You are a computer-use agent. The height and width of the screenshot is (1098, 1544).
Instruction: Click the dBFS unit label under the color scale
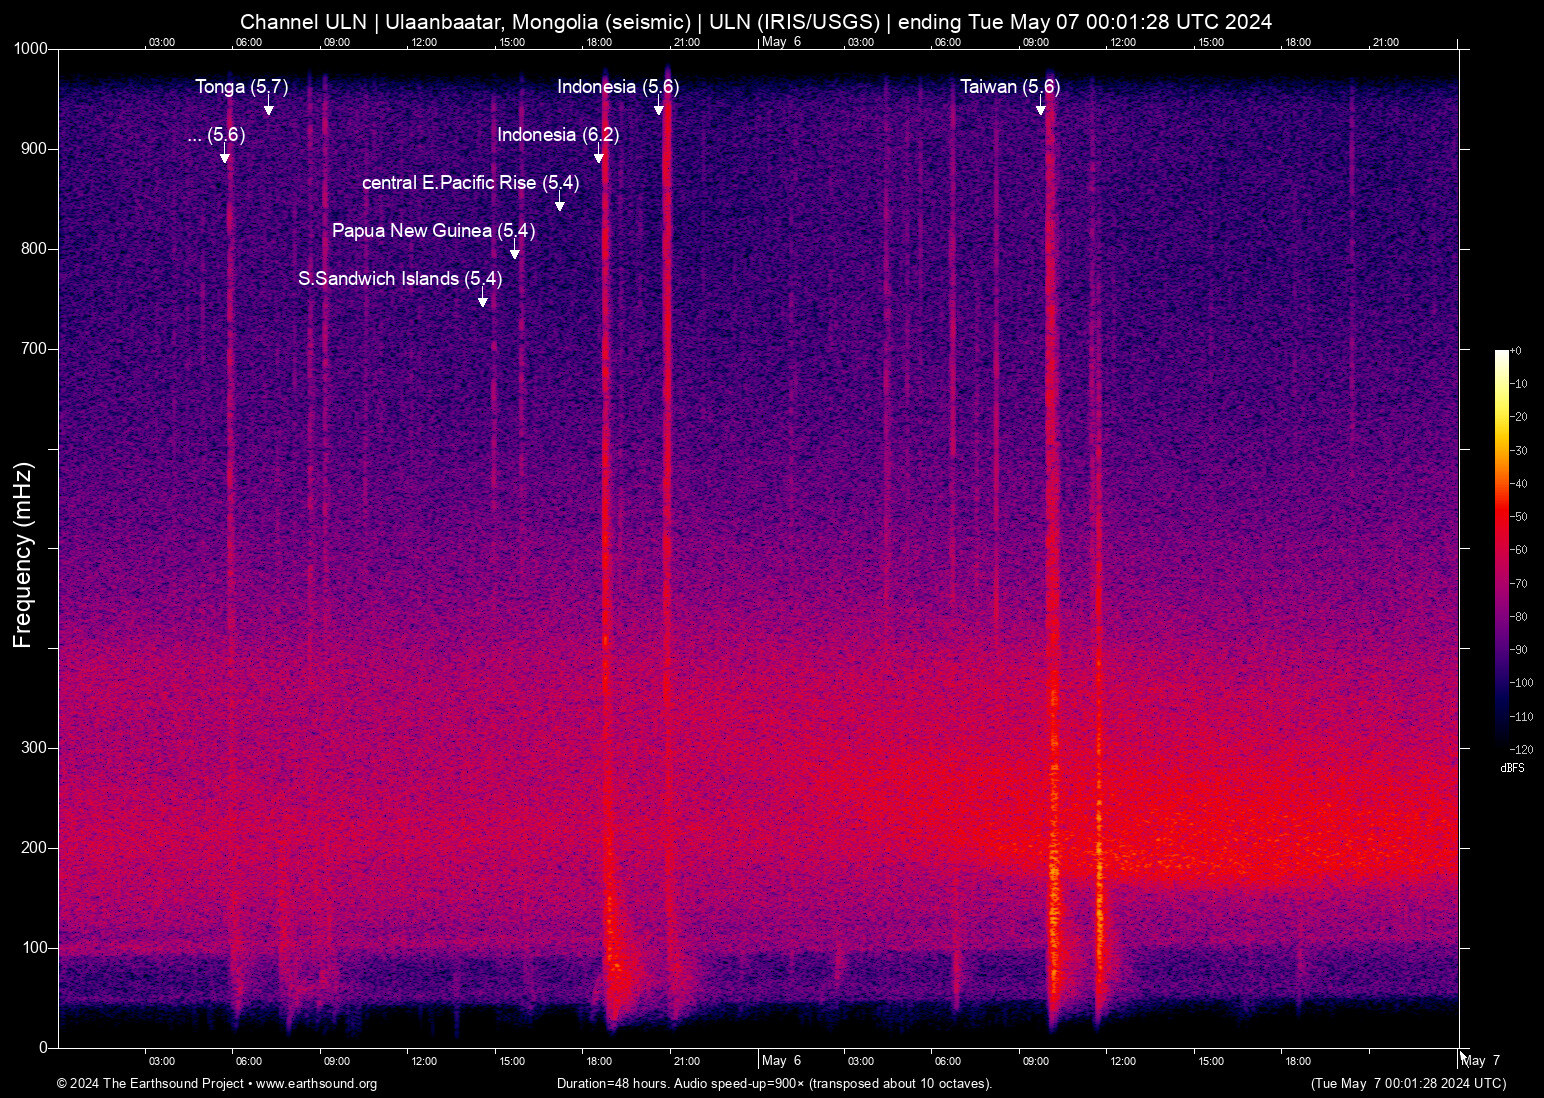[1511, 768]
